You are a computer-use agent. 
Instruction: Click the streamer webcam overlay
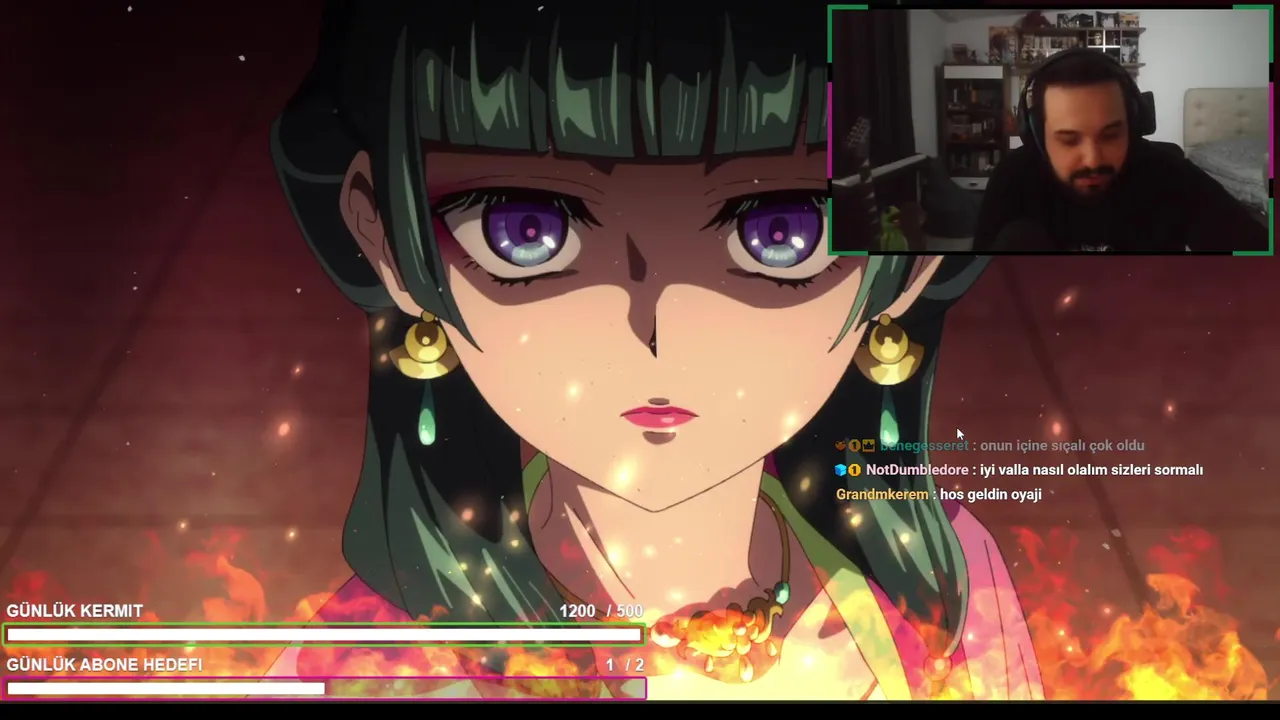[x=1050, y=130]
